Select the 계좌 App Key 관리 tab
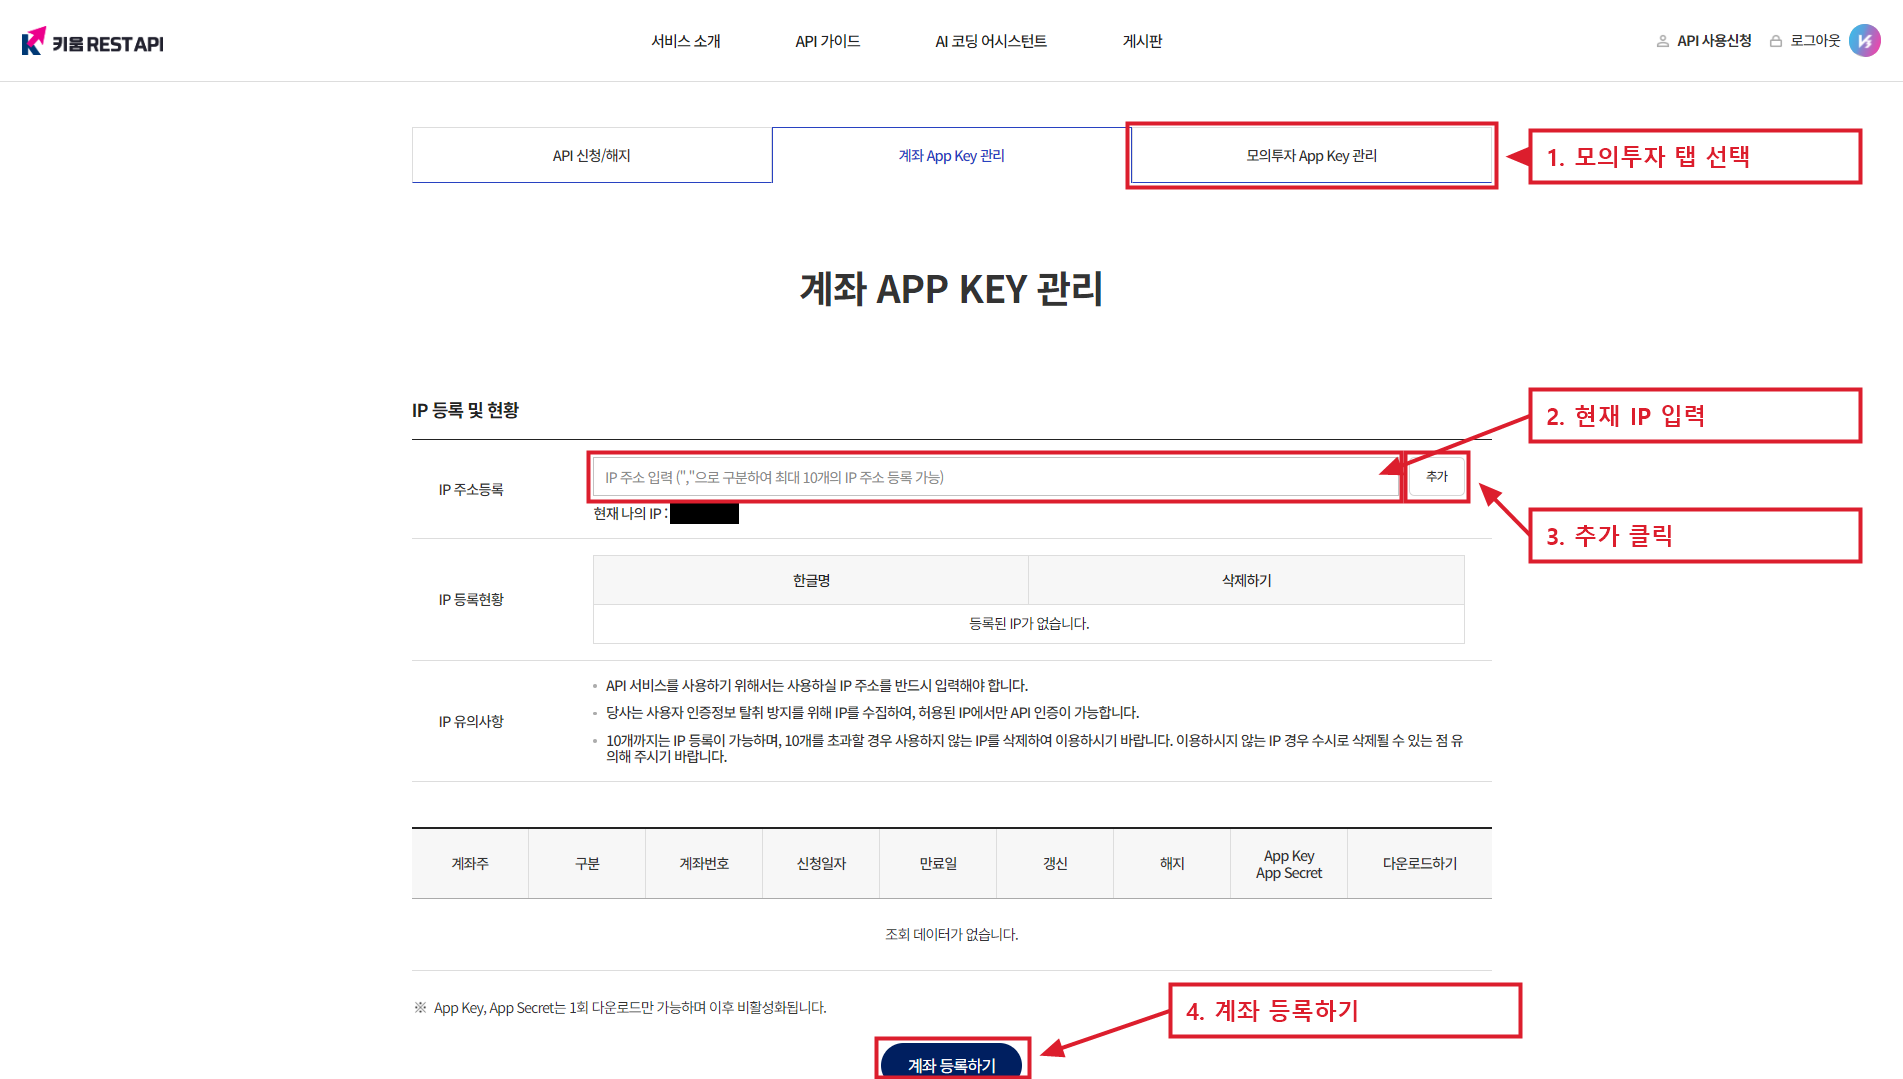This screenshot has height=1079, width=1903. [951, 155]
